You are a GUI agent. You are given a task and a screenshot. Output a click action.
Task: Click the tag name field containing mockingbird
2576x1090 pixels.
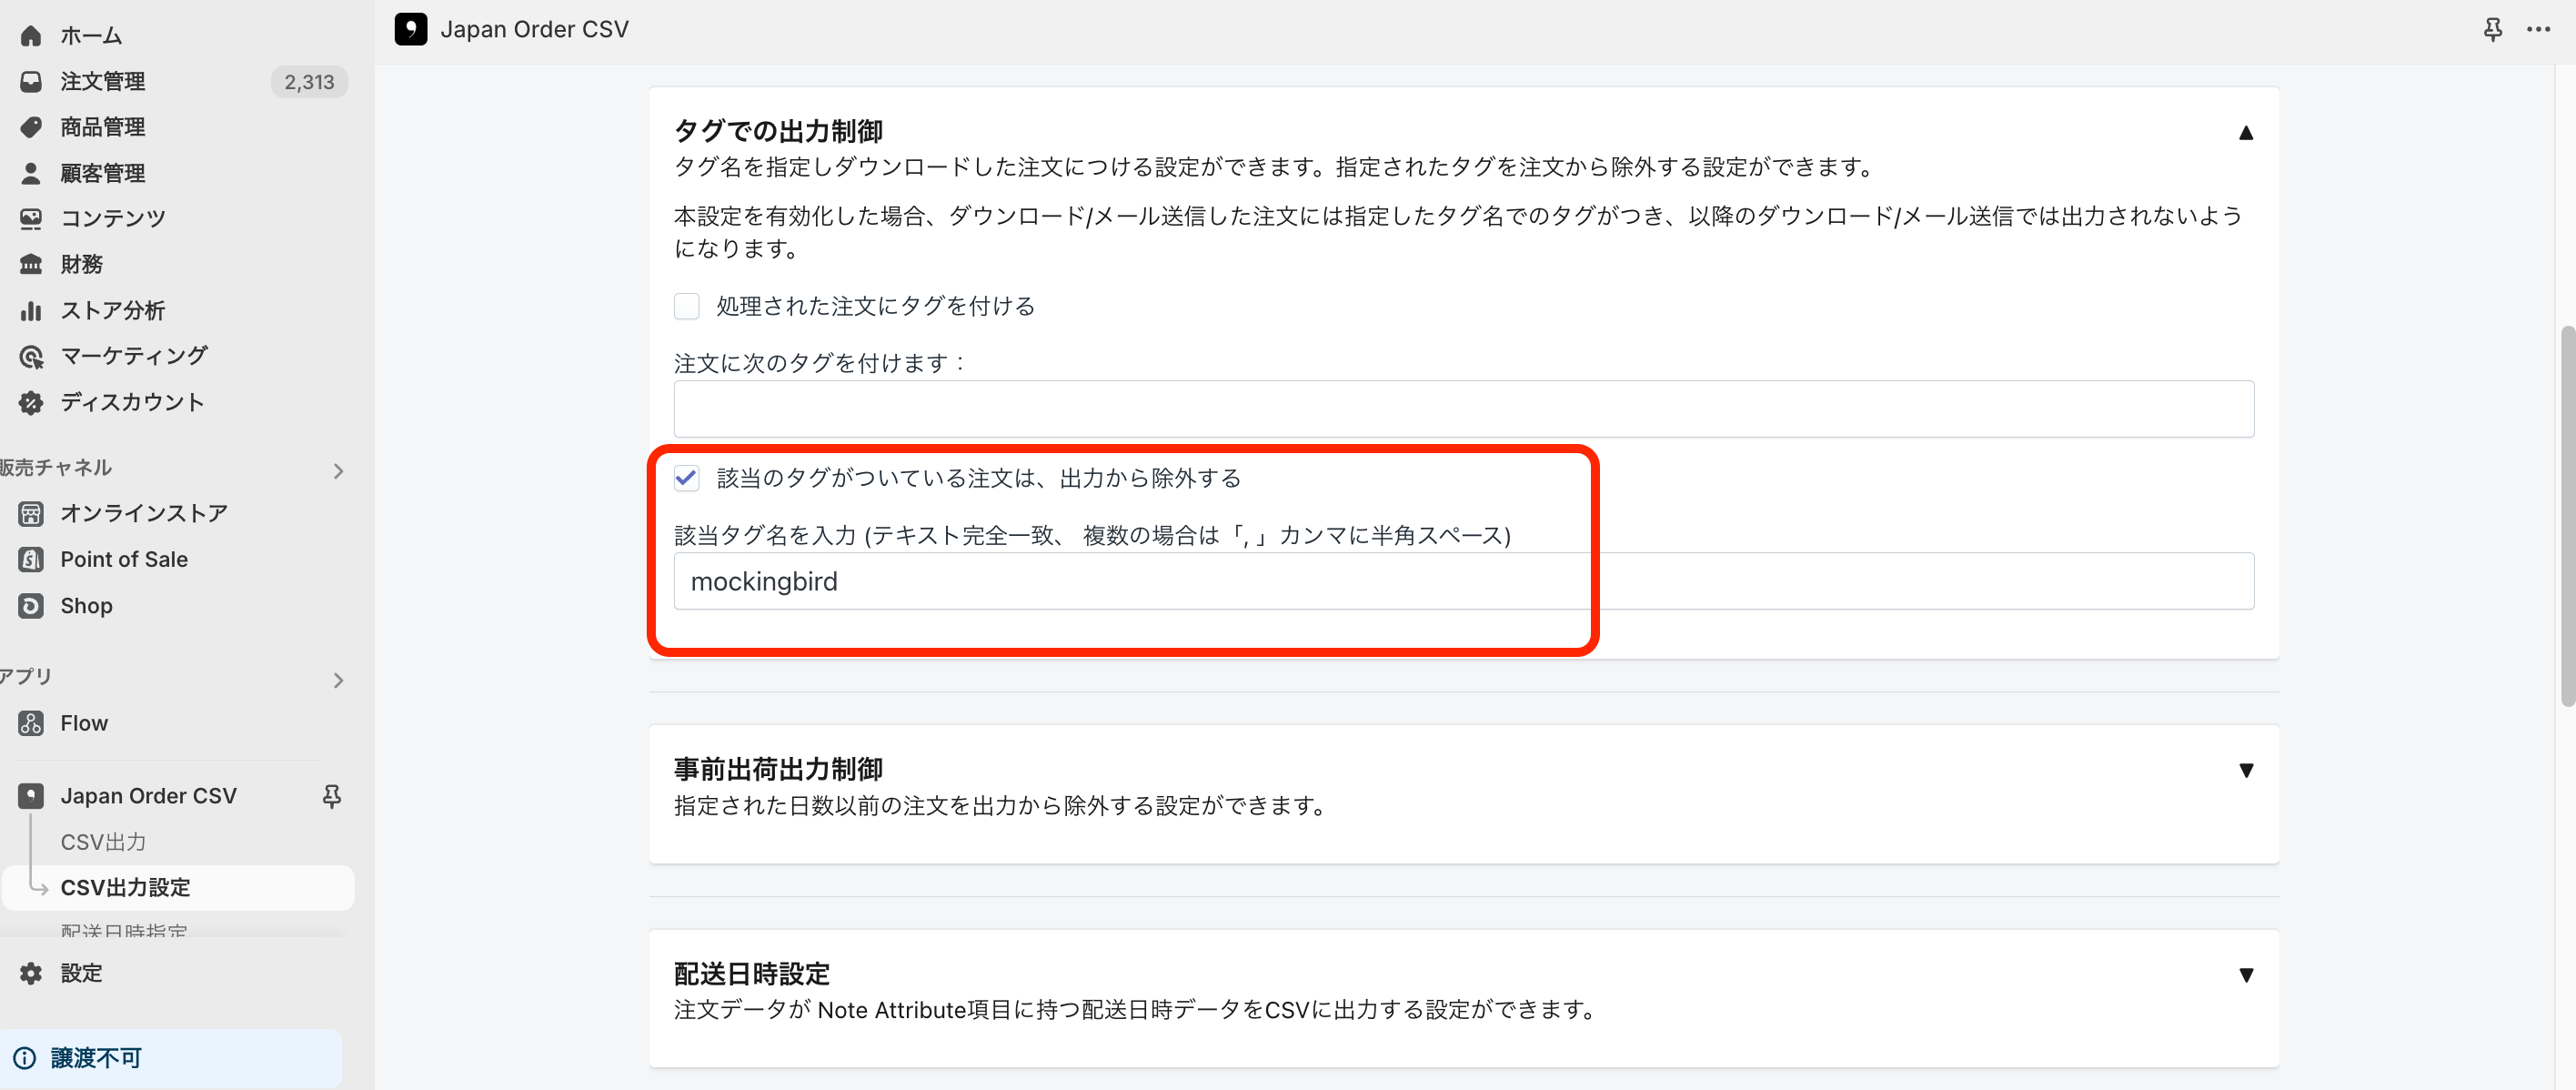click(x=1463, y=581)
